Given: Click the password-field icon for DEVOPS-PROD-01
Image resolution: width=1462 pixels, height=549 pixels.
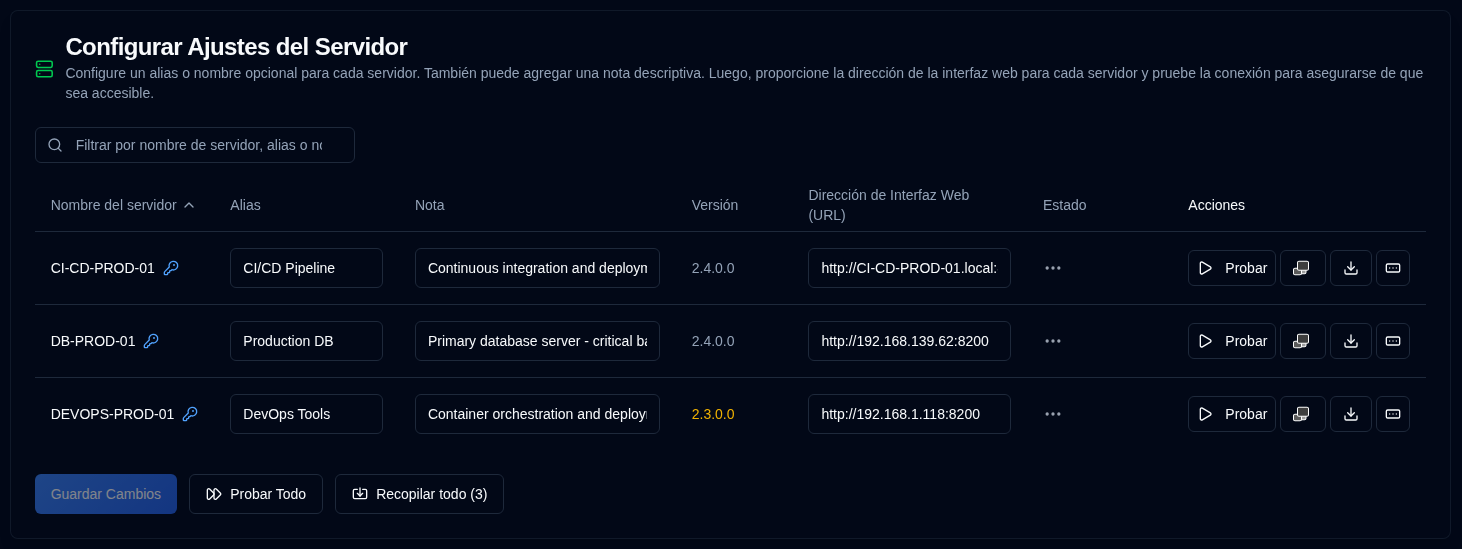Looking at the screenshot, I should (1393, 414).
